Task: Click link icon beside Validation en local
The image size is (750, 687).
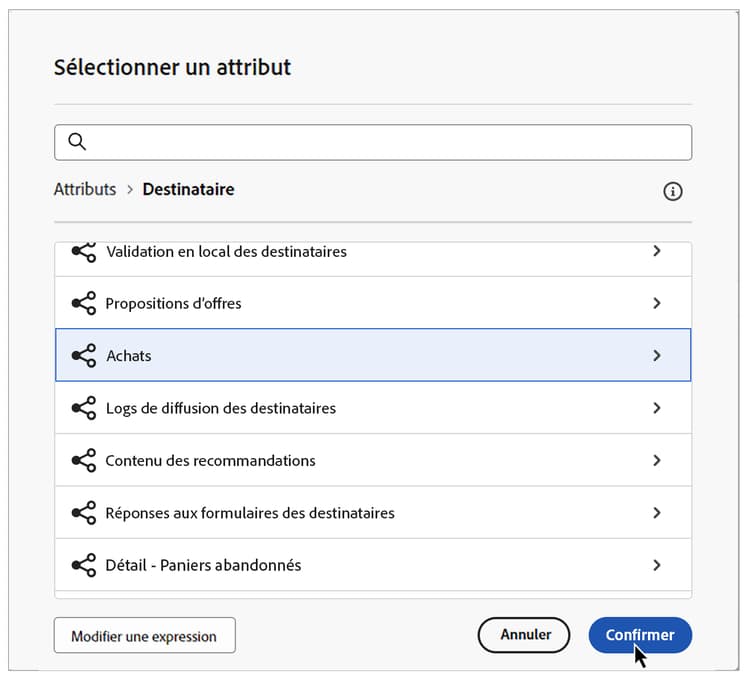Action: (x=84, y=252)
